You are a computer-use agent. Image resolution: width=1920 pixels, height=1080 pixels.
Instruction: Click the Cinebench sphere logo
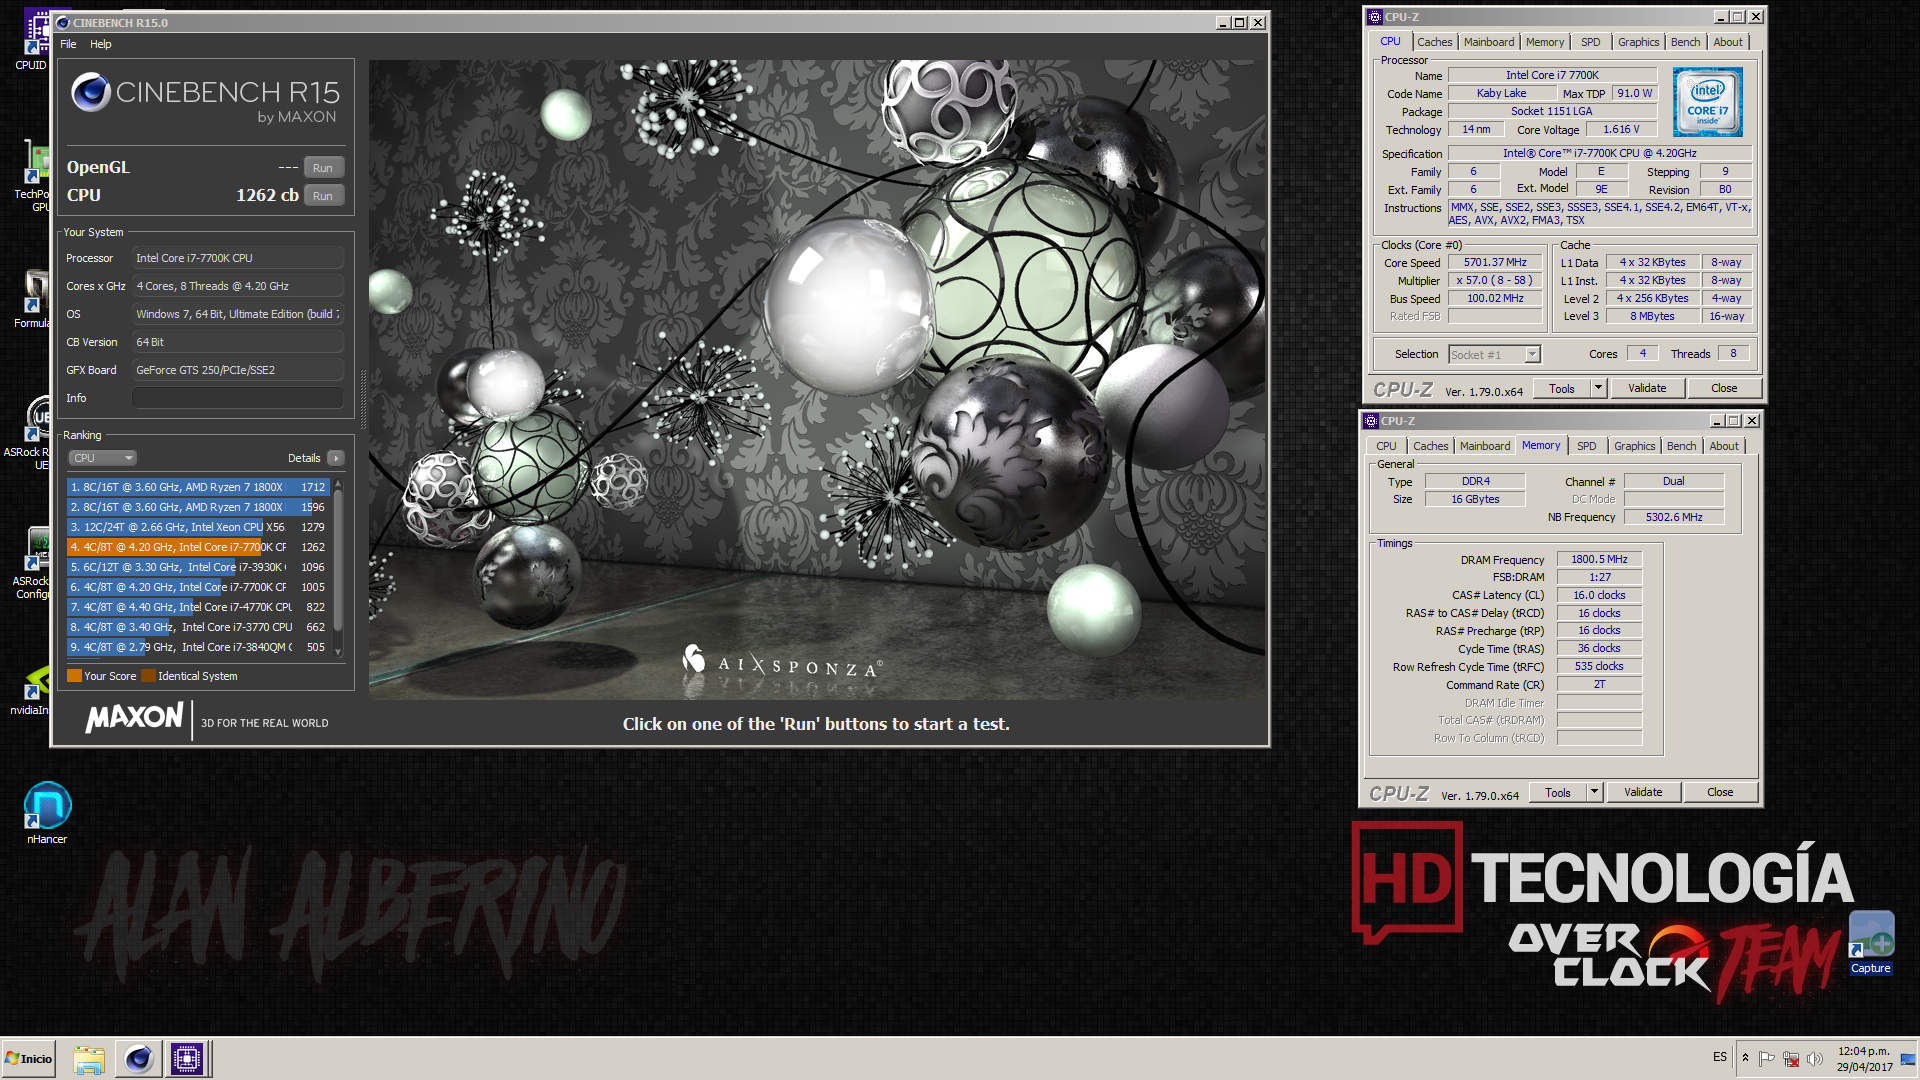pyautogui.click(x=90, y=93)
